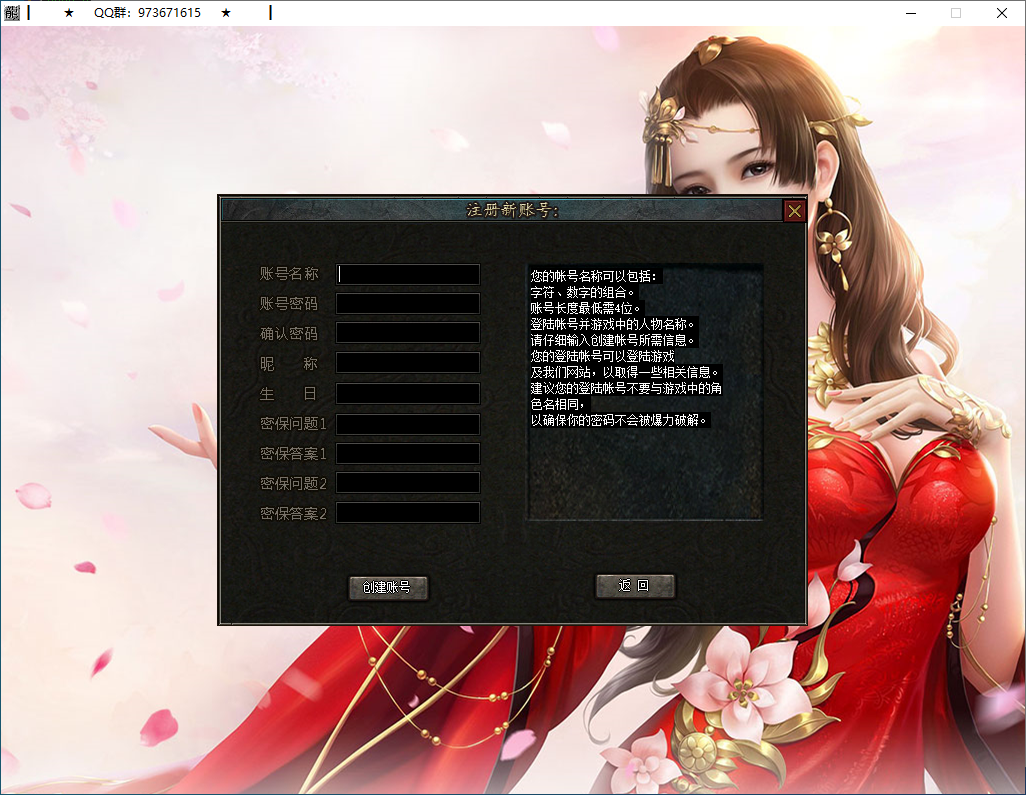The image size is (1026, 795).
Task: Click the 账号名称 label text
Action: (290, 273)
